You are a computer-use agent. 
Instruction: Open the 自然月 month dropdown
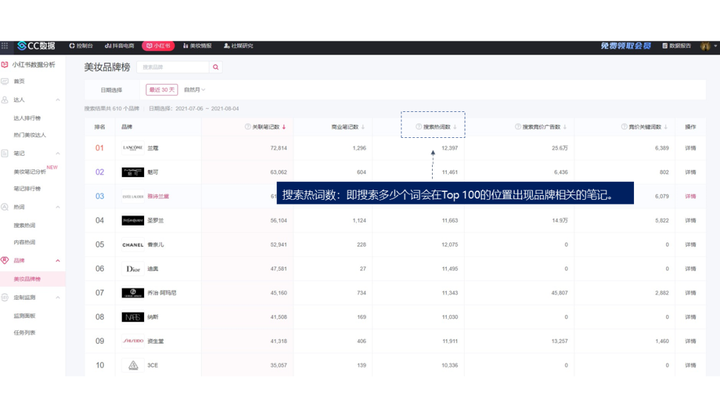click(x=194, y=90)
